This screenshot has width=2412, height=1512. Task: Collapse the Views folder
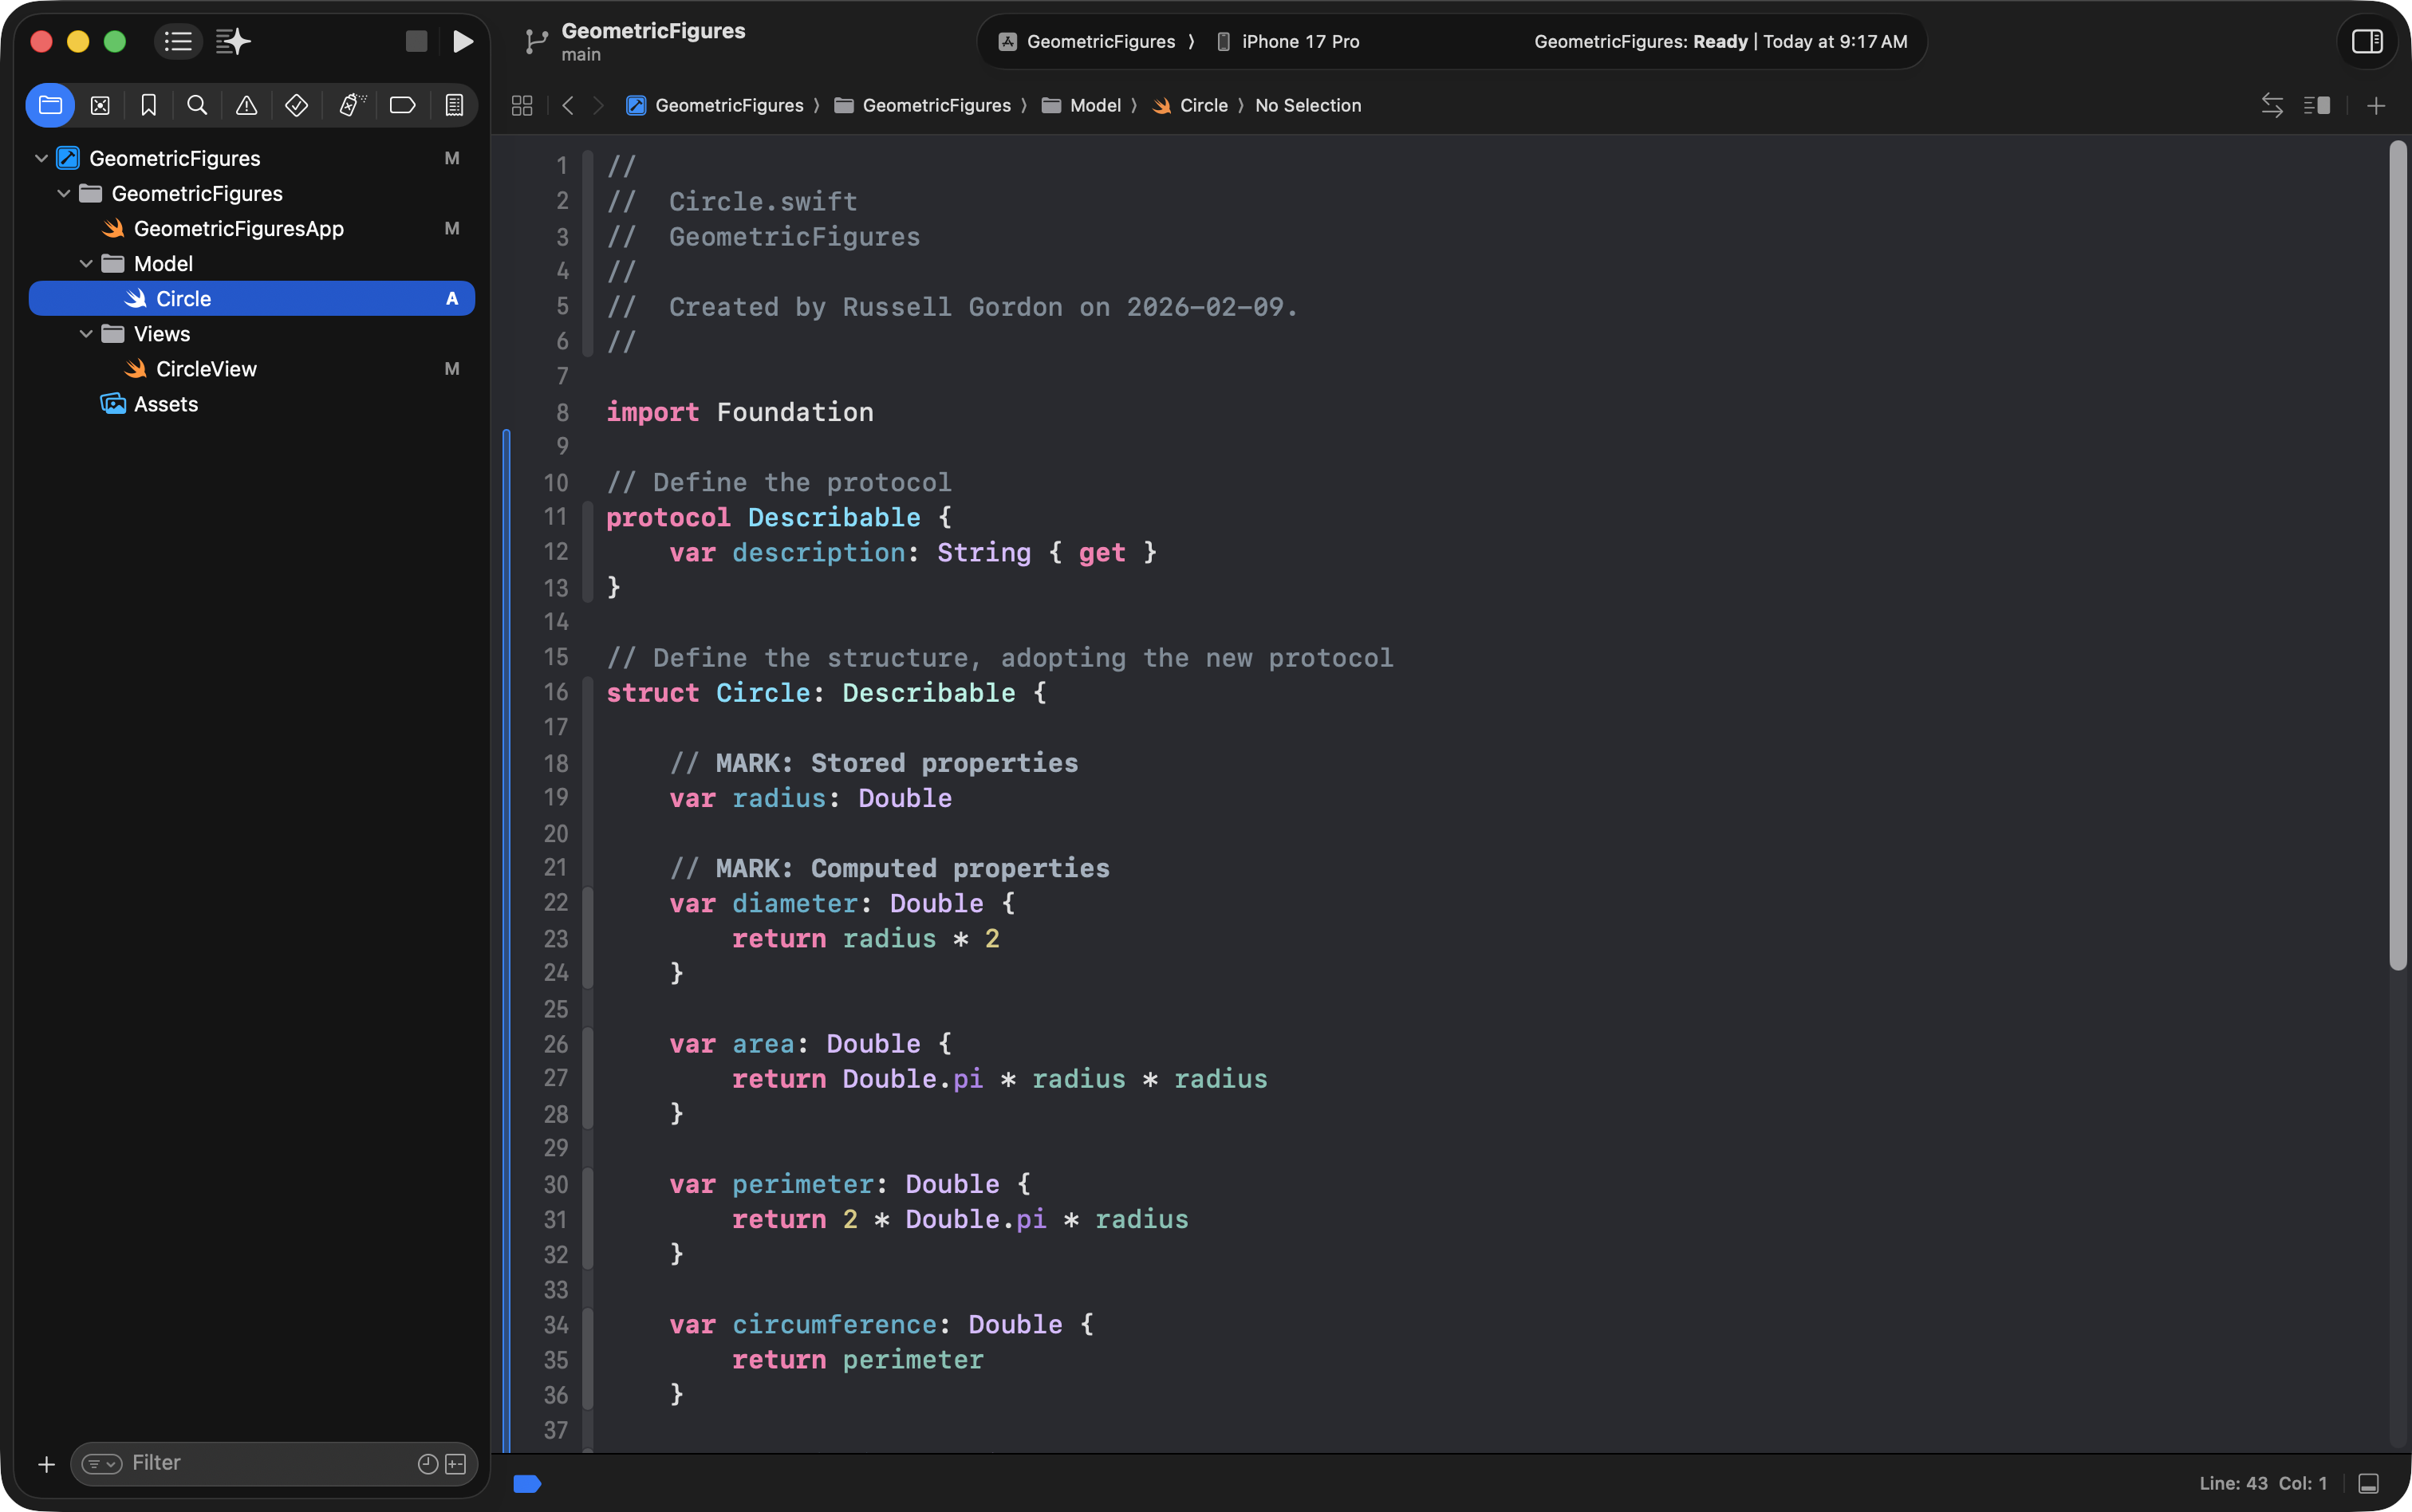(x=86, y=334)
